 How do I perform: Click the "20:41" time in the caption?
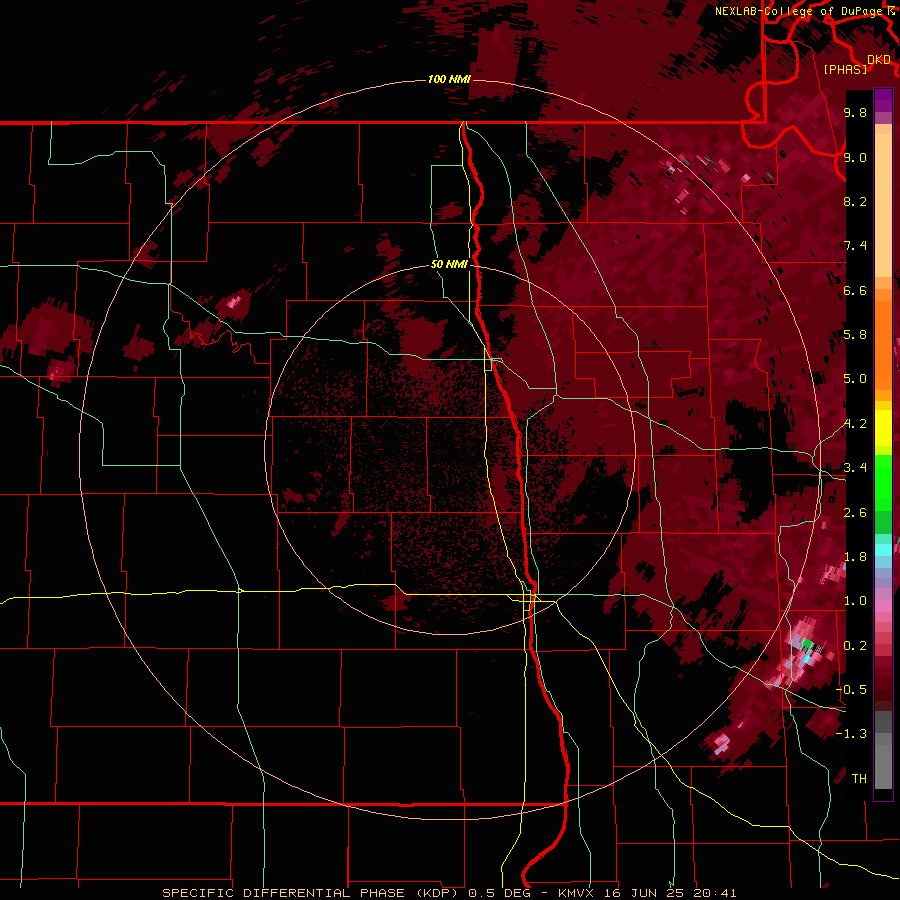coord(715,893)
